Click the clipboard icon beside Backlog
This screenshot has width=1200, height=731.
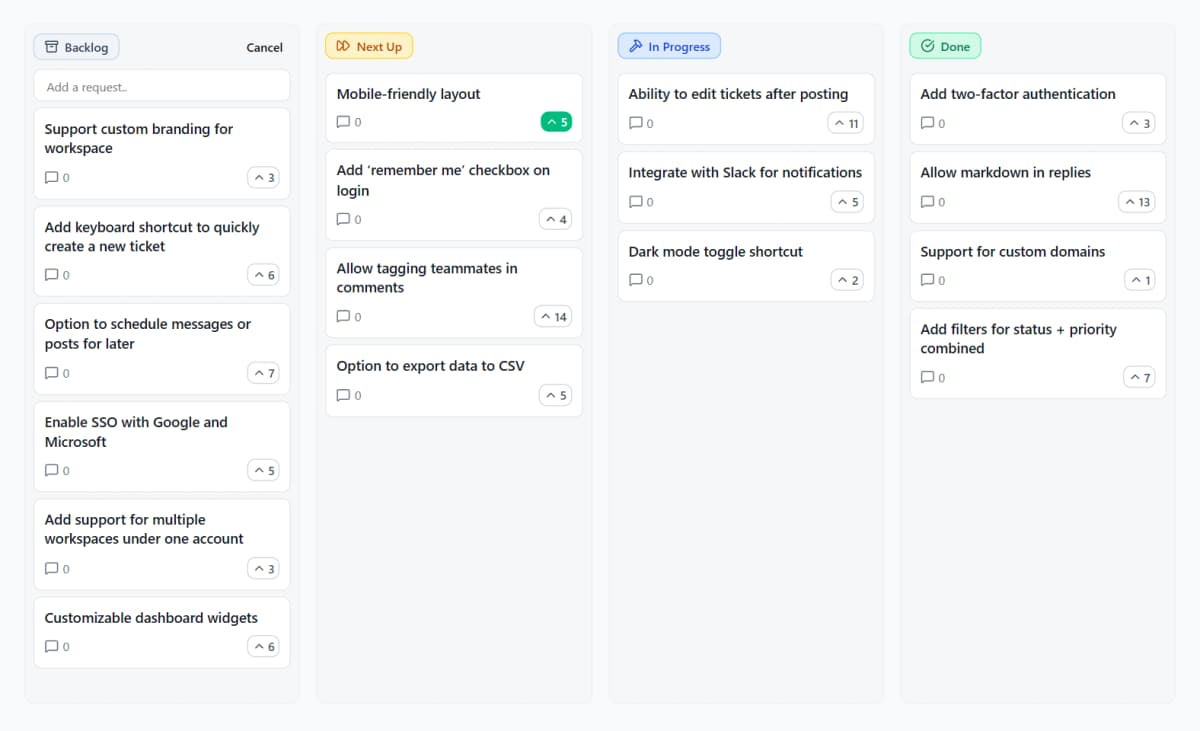pyautogui.click(x=51, y=46)
